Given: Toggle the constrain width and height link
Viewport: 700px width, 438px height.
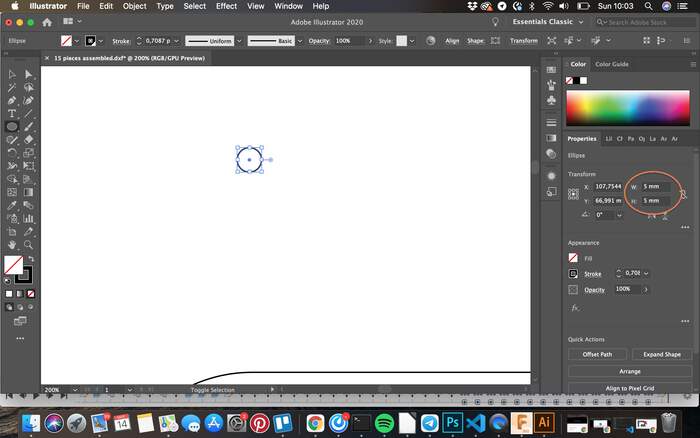Looking at the screenshot, I should (683, 193).
